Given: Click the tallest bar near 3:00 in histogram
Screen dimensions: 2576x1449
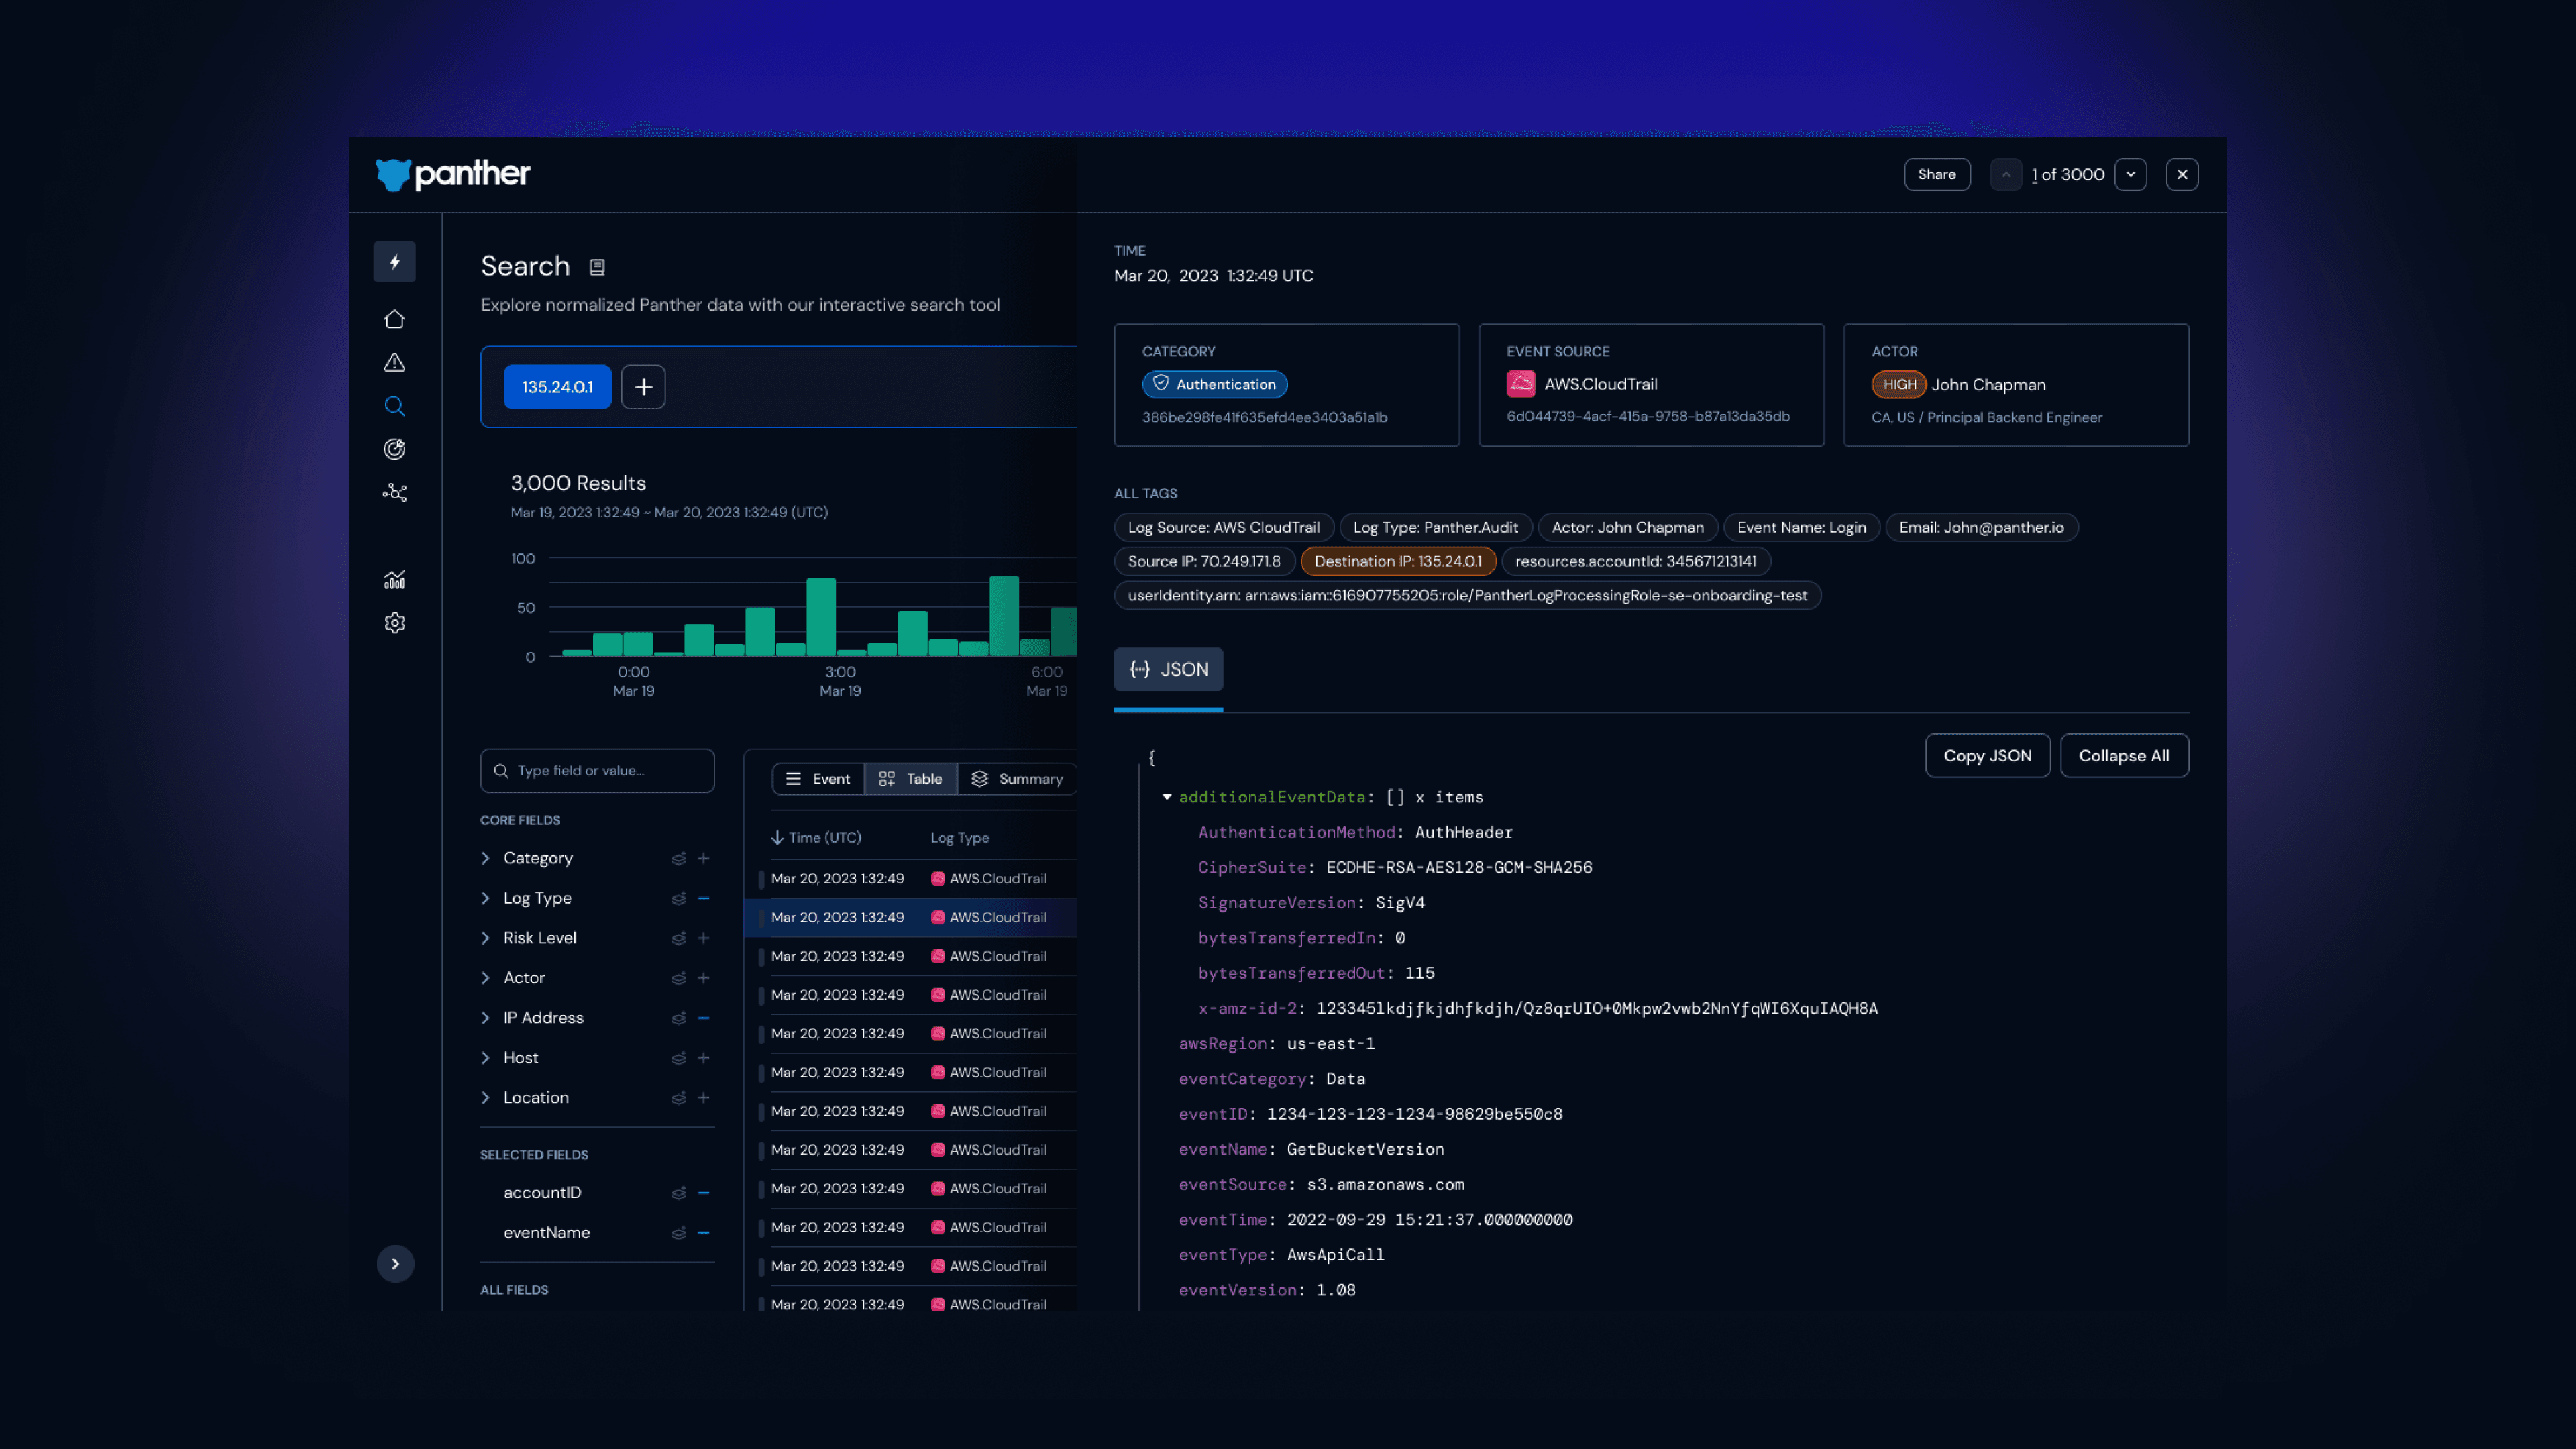Looking at the screenshot, I should (x=821, y=617).
